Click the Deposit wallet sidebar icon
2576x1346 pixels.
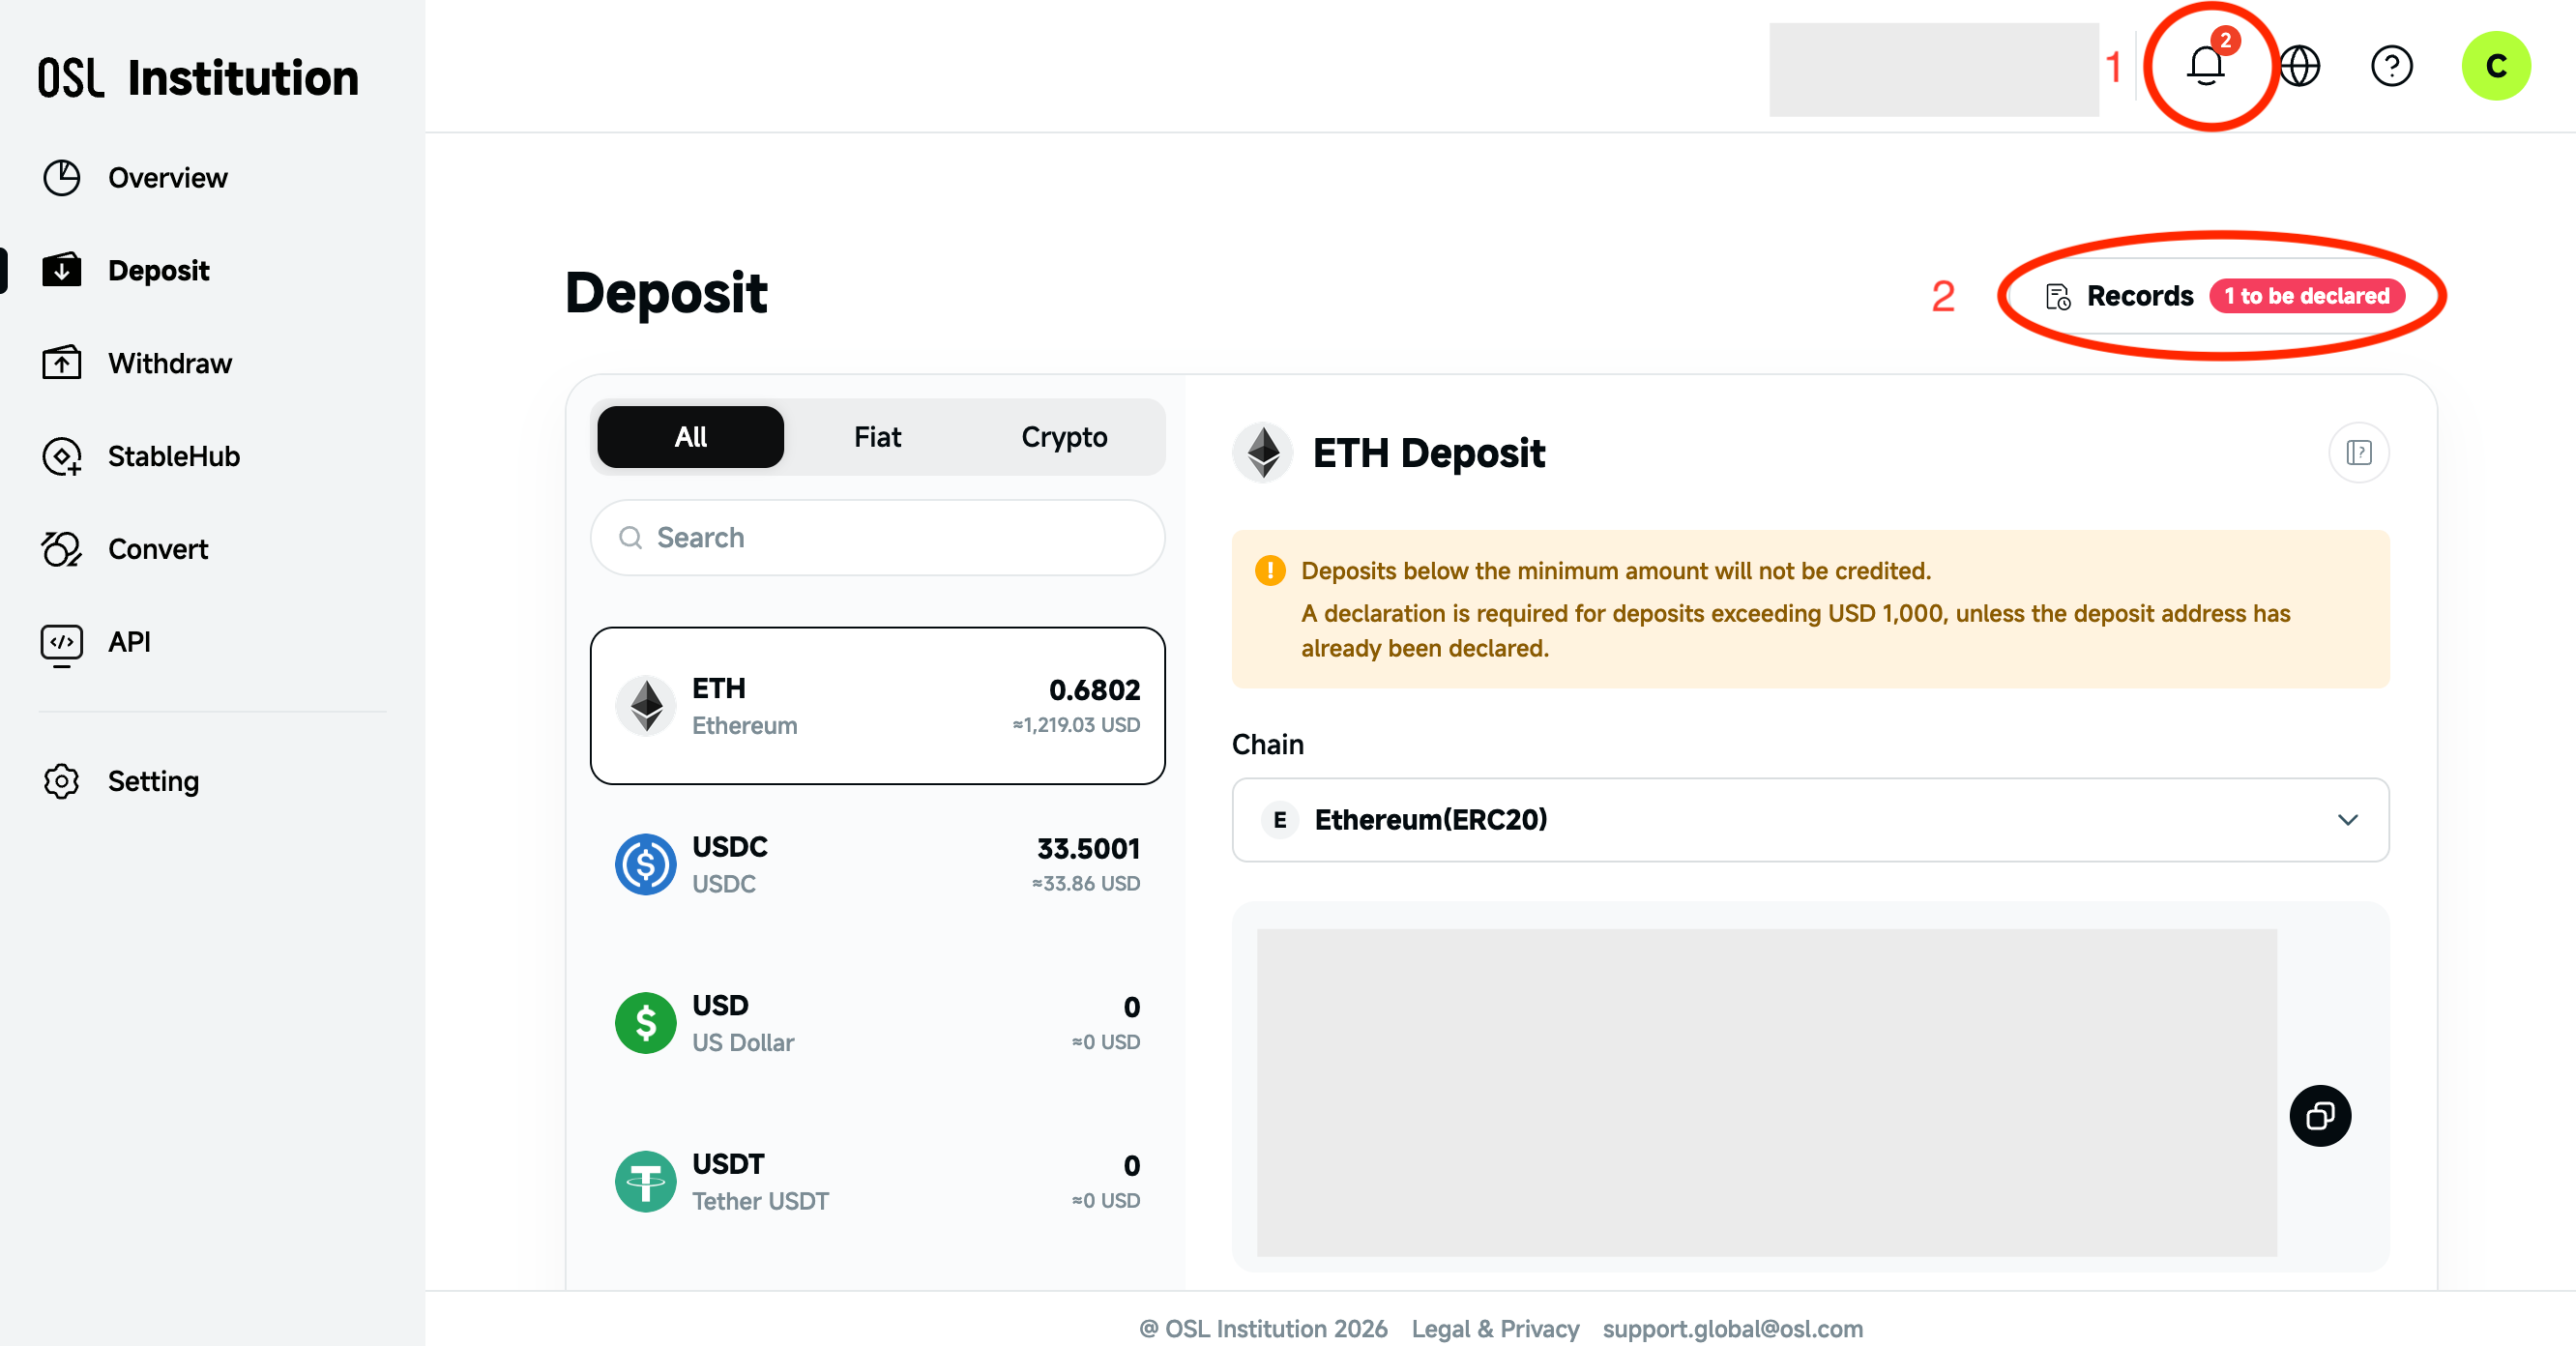point(61,270)
